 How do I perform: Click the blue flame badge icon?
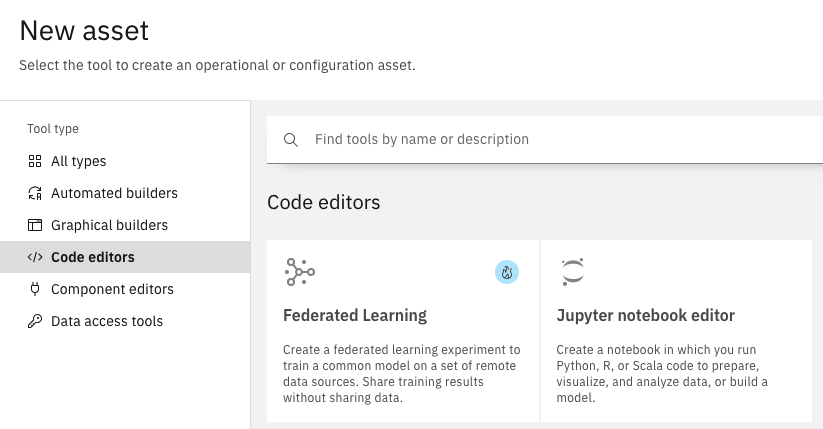(x=507, y=272)
